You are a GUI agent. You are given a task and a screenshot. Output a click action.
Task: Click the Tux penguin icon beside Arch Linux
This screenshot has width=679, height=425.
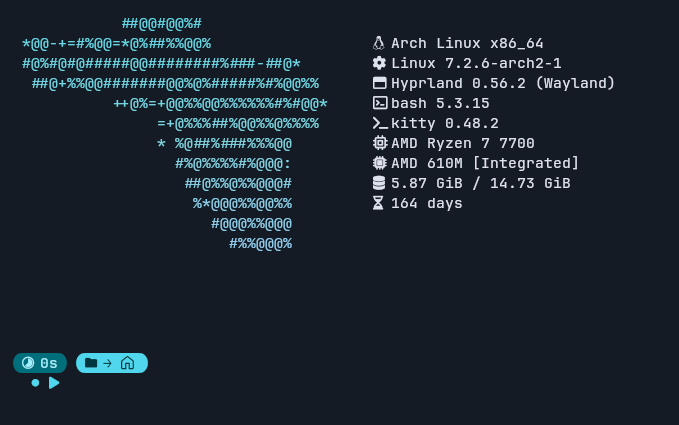378,43
